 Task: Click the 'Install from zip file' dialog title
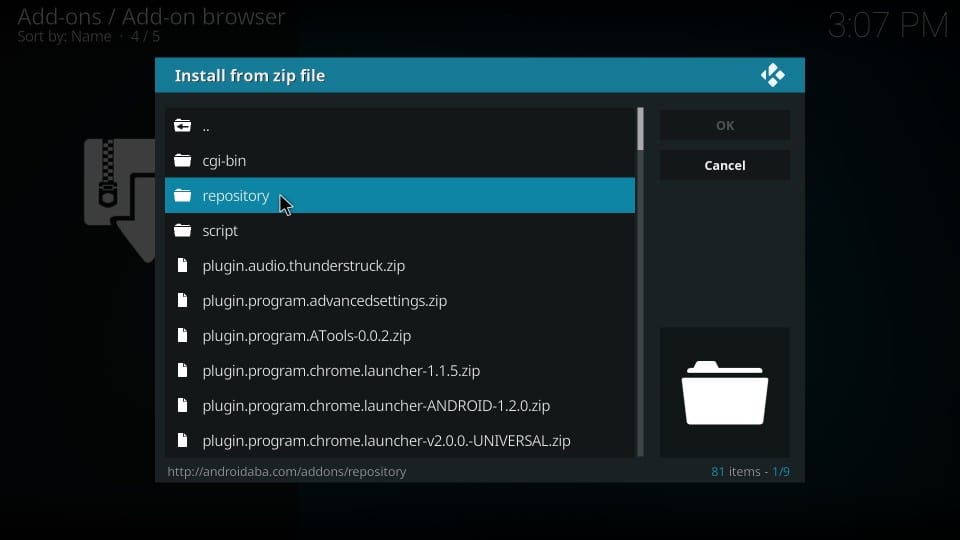tap(250, 75)
